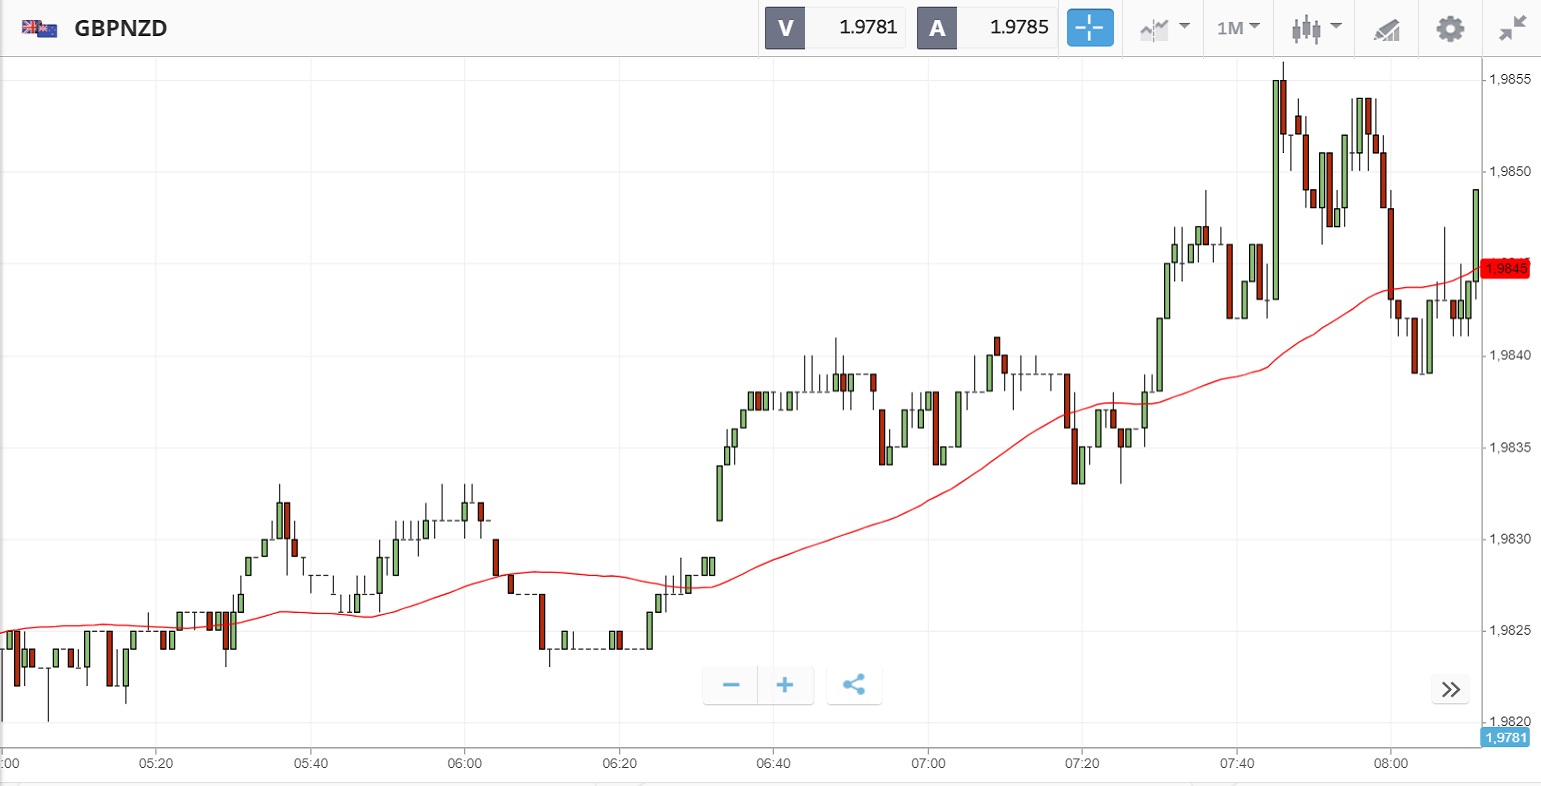The height and width of the screenshot is (786, 1541).
Task: Click the GBPNZD flag icon
Action: click(39, 28)
